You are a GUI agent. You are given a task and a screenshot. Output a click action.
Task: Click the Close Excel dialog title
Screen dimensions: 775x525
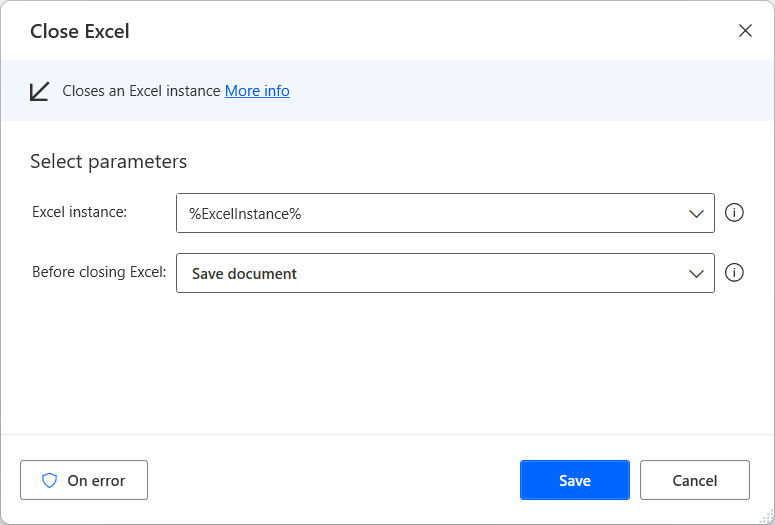click(x=80, y=31)
